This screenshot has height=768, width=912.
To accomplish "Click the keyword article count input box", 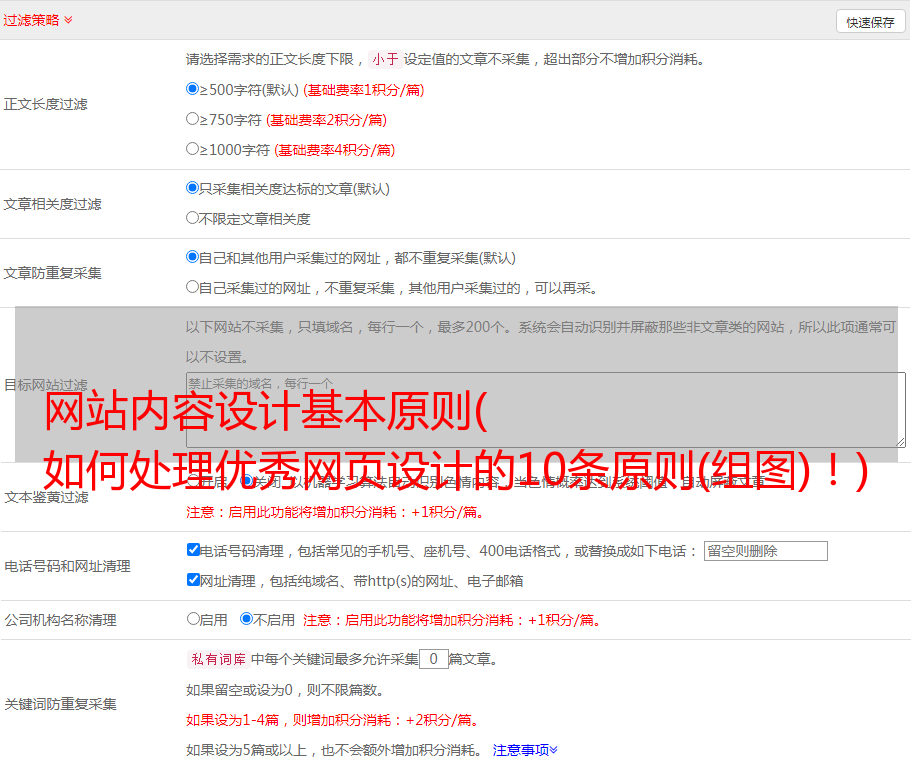I will [433, 659].
